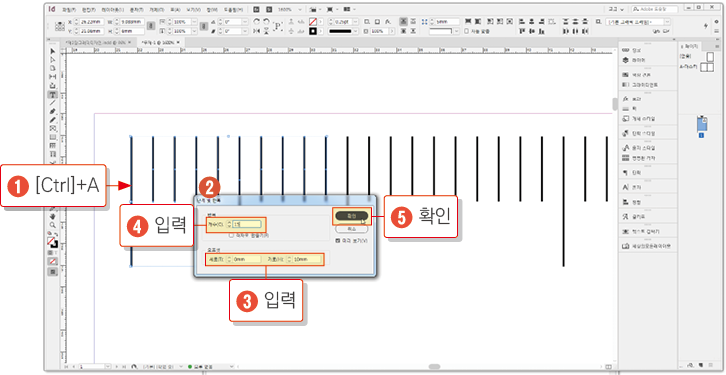The height and width of the screenshot is (375, 726).
Task: Open the Layers panel icon
Action: [x=625, y=61]
